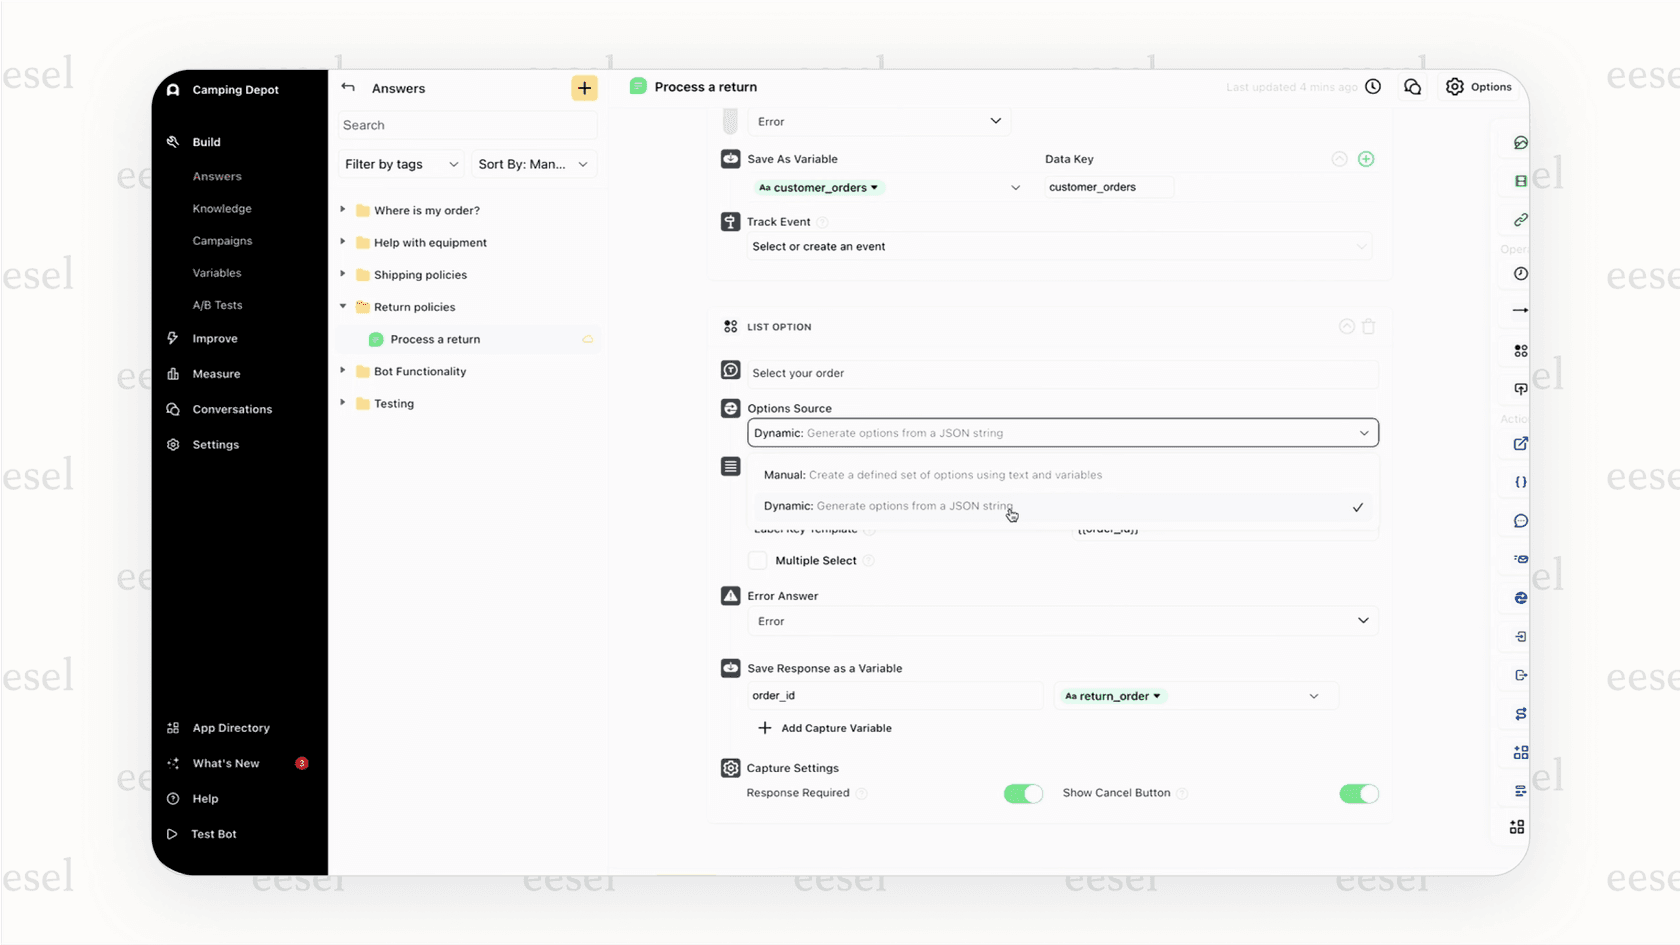Click the chat preview icon in top bar

tap(1412, 87)
